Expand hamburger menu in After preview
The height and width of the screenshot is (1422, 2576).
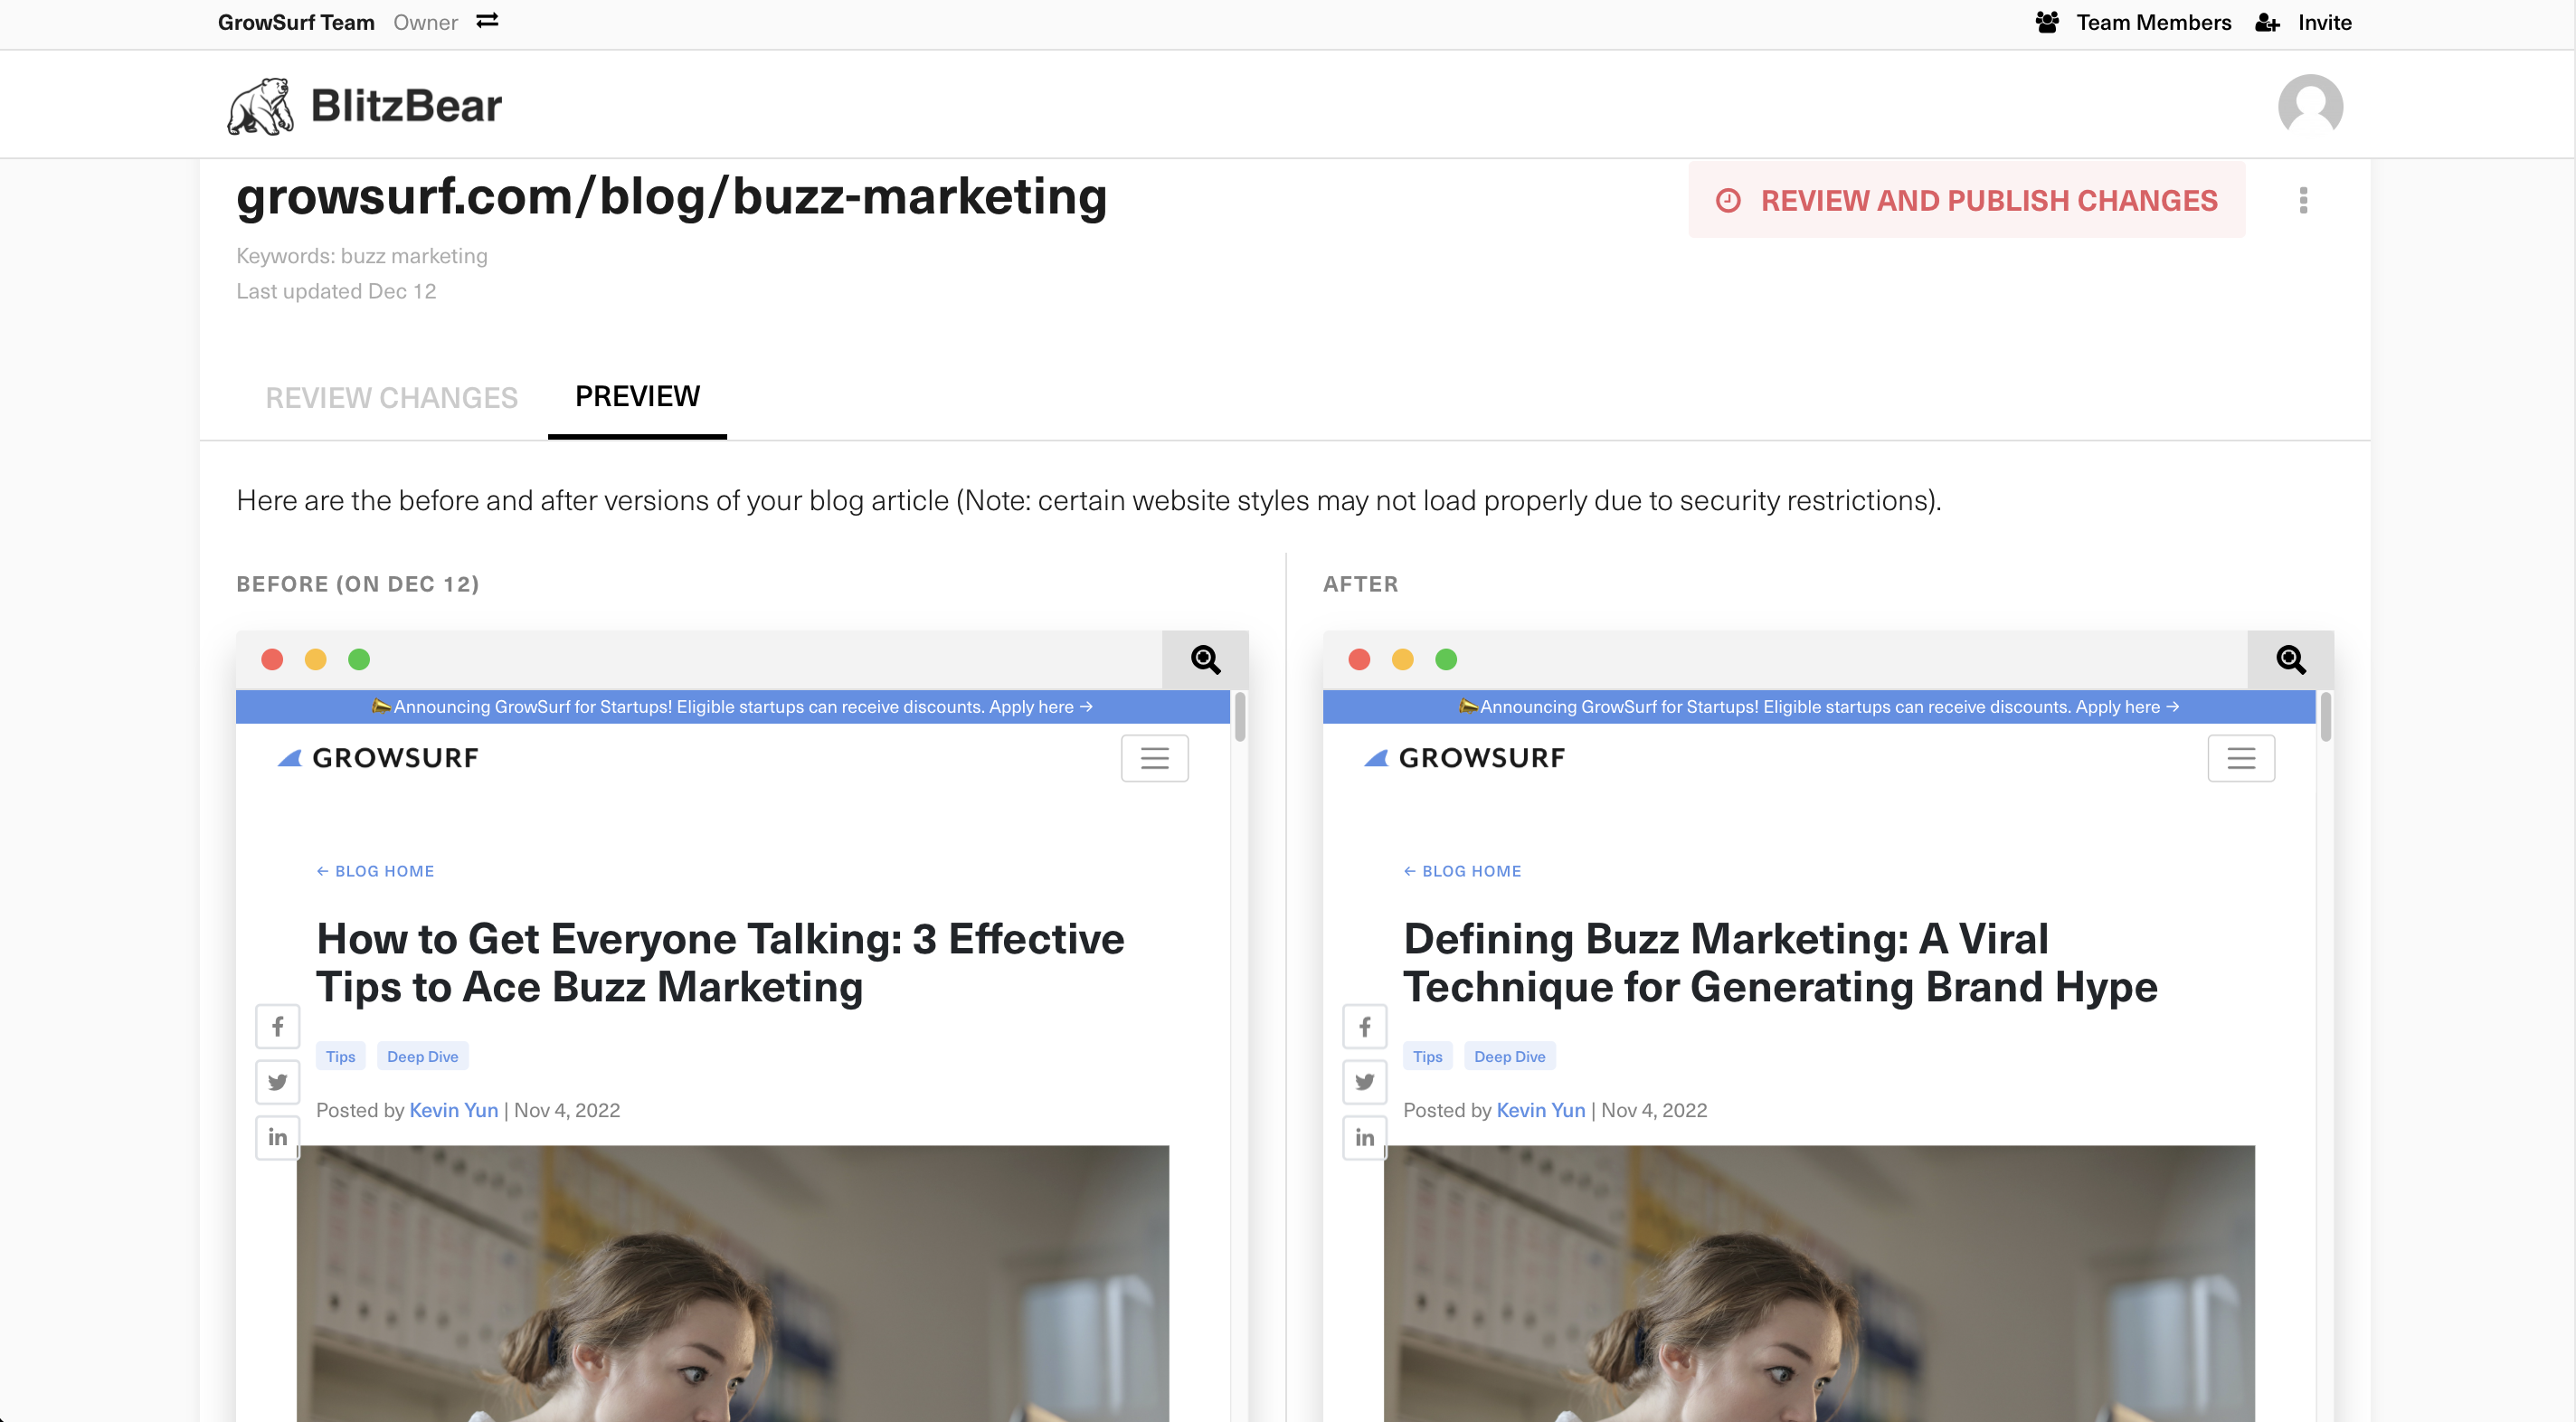pyautogui.click(x=2240, y=758)
